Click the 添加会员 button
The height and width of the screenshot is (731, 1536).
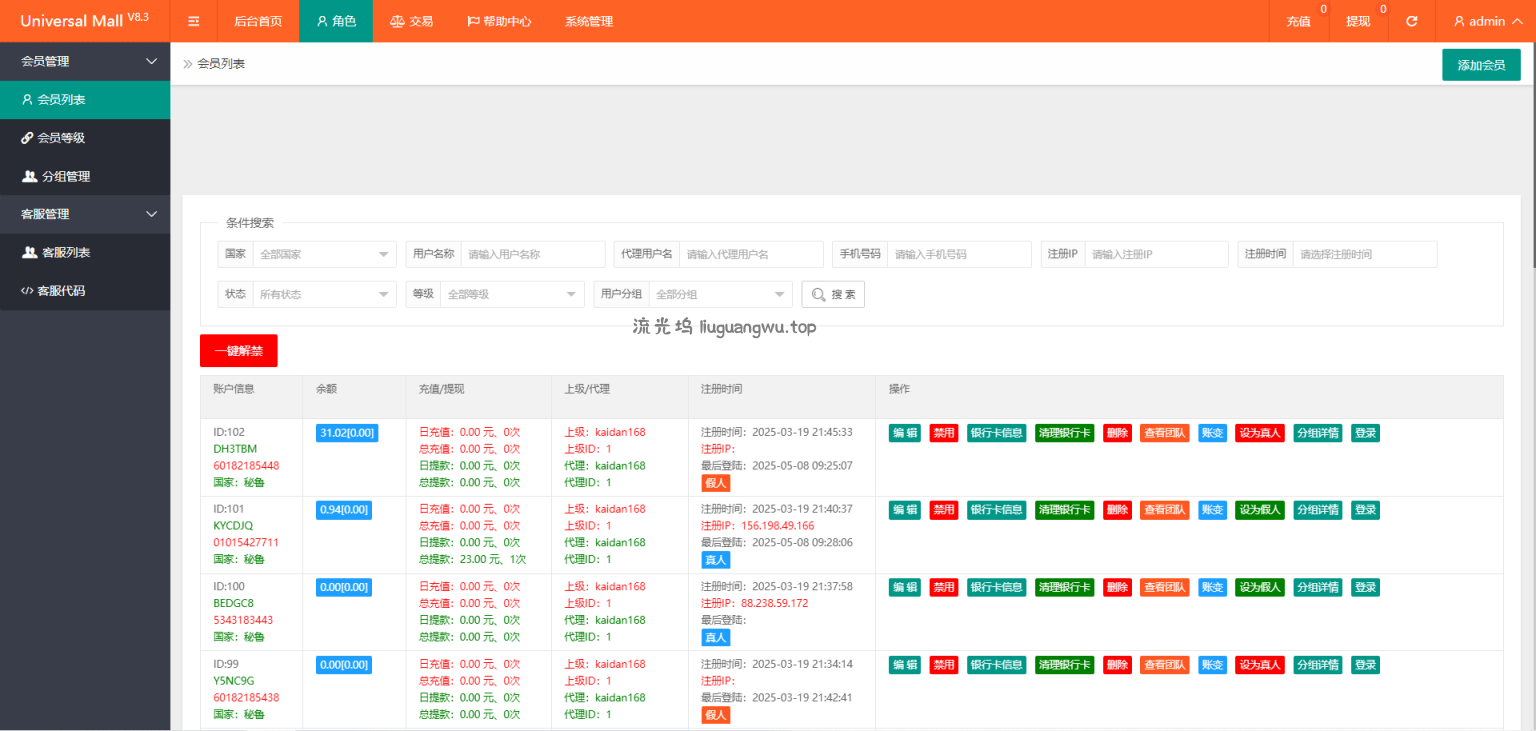[1480, 65]
